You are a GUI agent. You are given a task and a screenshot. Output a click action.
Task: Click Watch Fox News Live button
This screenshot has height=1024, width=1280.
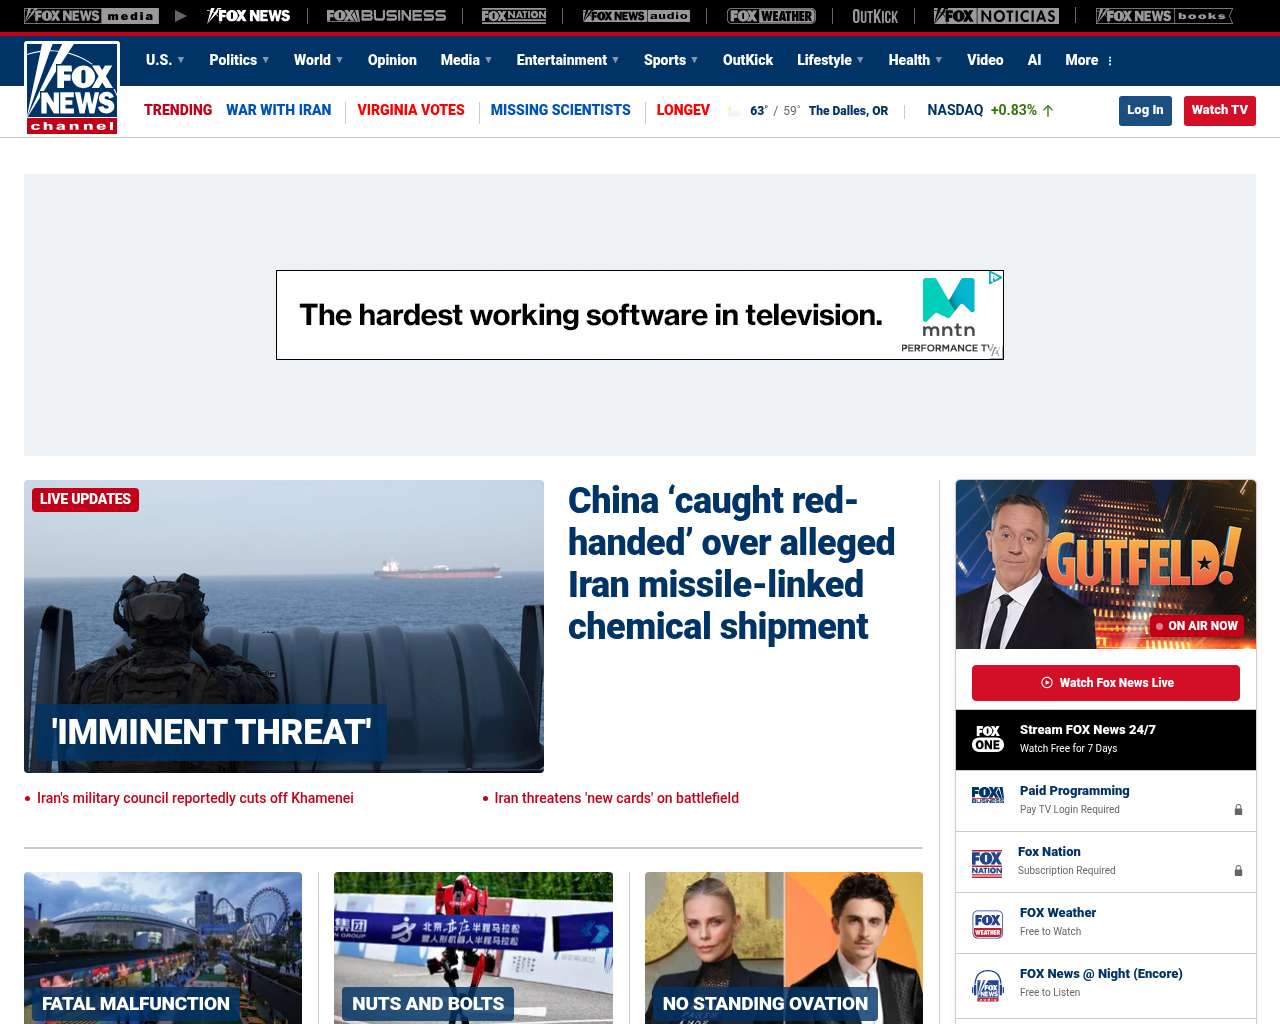coord(1106,683)
